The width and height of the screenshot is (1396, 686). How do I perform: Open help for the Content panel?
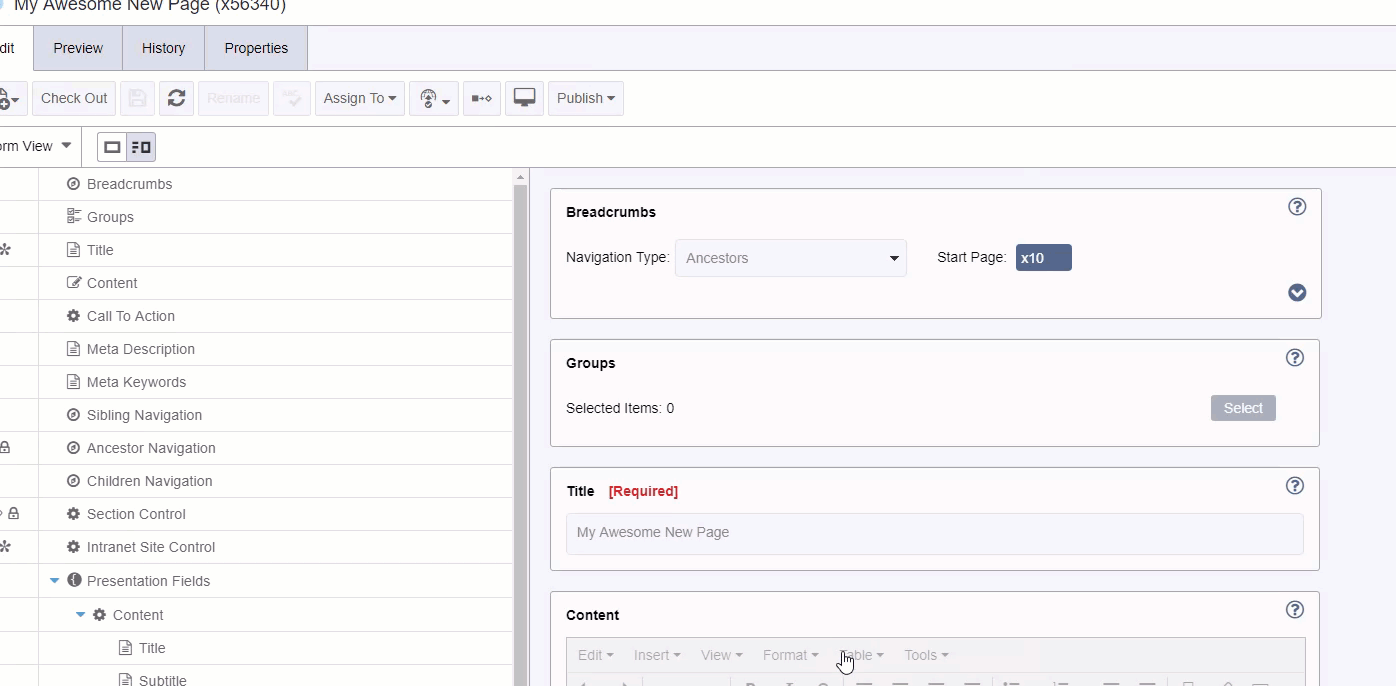1295,610
